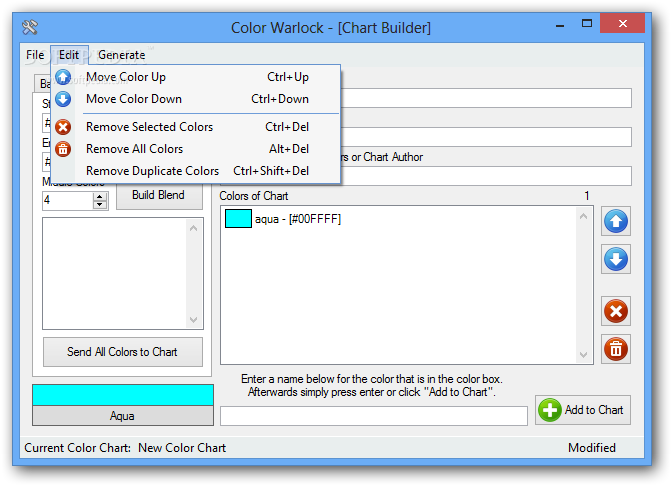Choose Remove All Colors menu entry
The image size is (672, 486).
pos(196,149)
